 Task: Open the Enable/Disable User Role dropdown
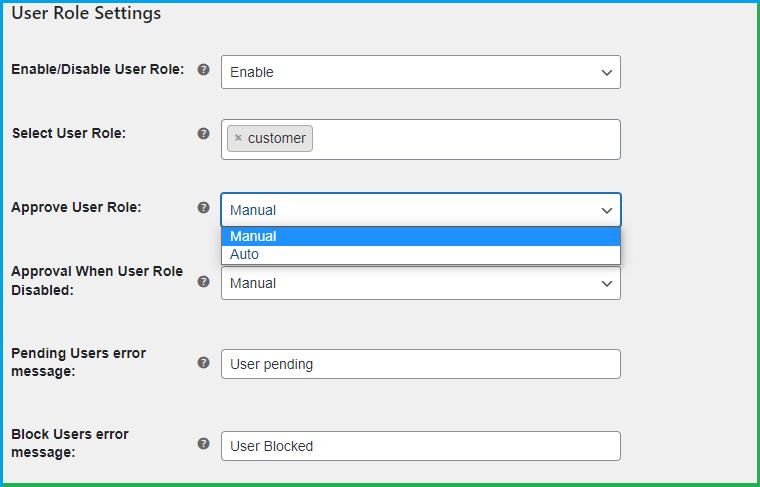420,72
